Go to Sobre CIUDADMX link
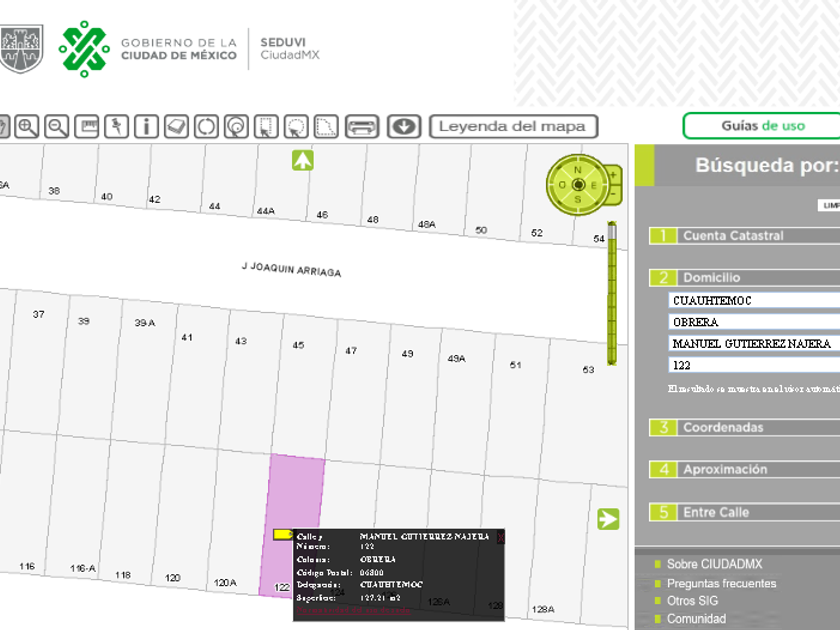This screenshot has width=840, height=630. point(714,564)
